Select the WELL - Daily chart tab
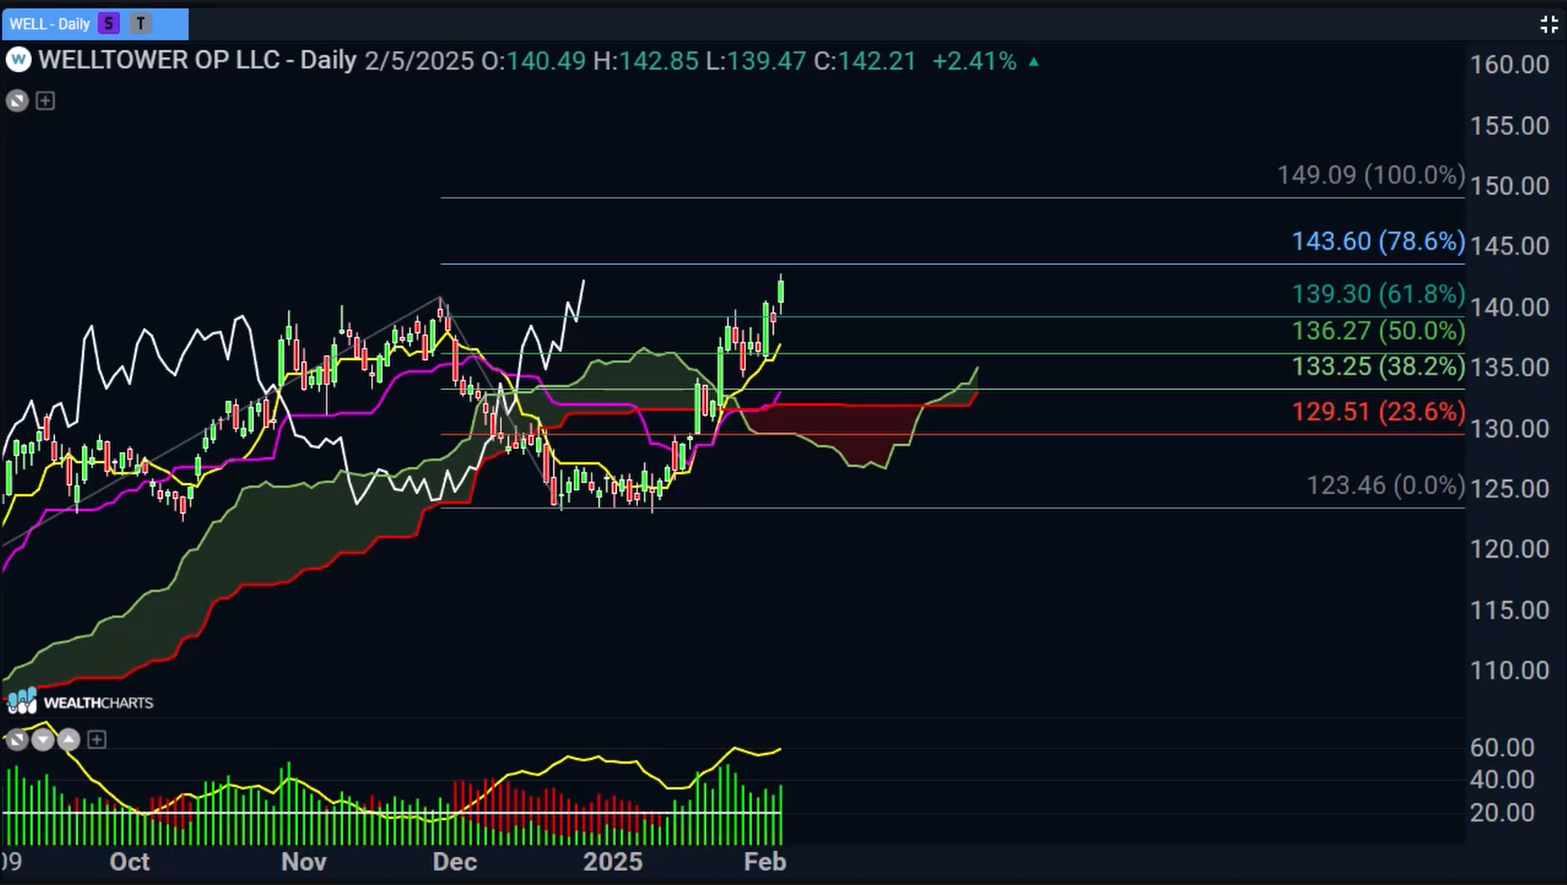 94,23
